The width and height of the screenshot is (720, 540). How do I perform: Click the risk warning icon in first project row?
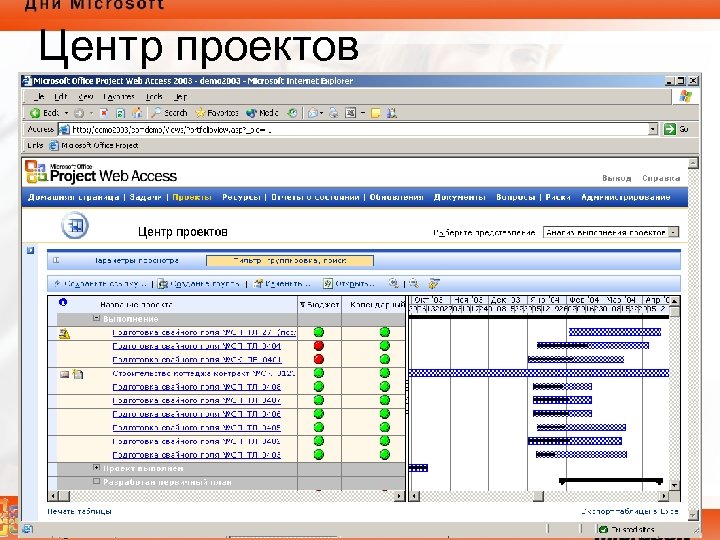[x=64, y=334]
